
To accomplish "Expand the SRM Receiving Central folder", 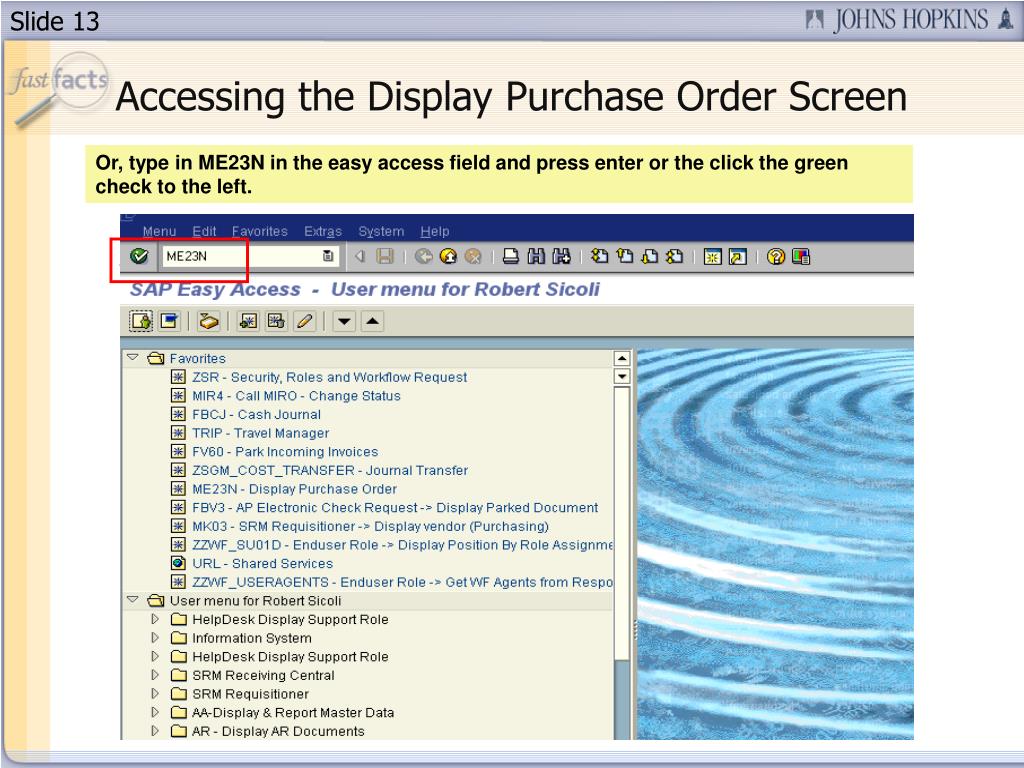I will click(x=155, y=675).
